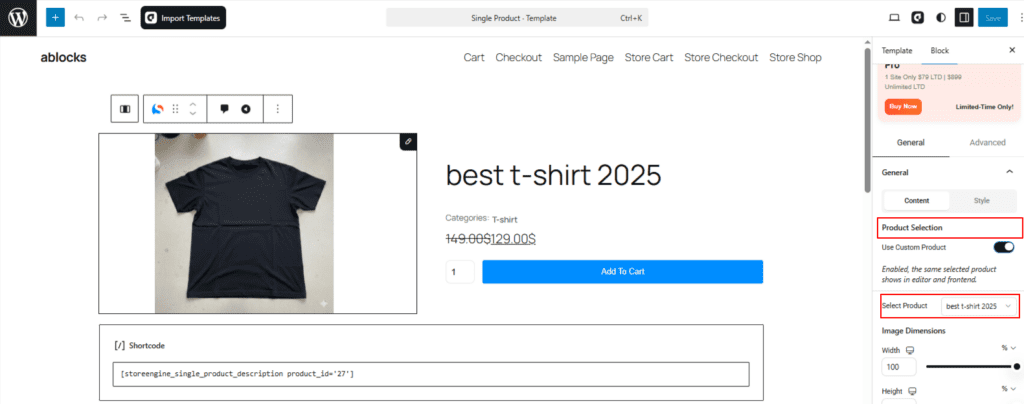Toggle the Use Custom Product switch
This screenshot has height=404, width=1024.
point(1004,247)
